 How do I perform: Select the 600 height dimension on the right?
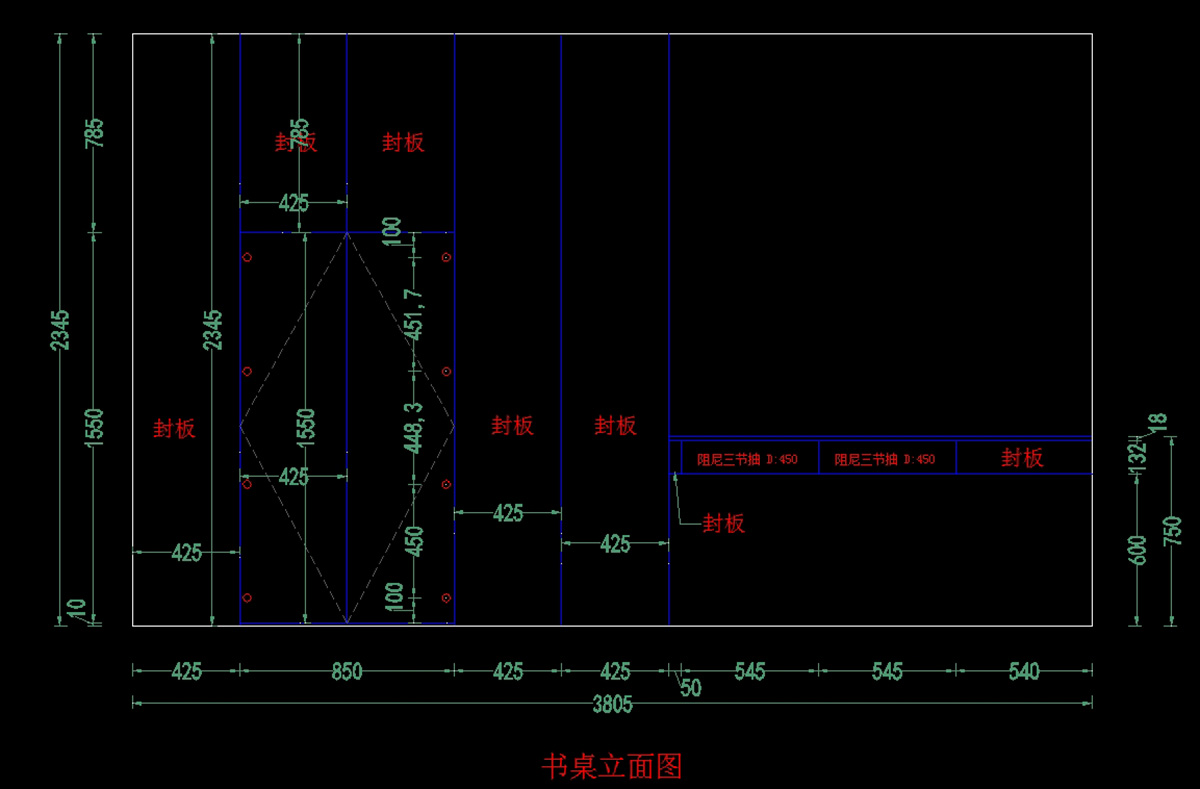point(1137,549)
